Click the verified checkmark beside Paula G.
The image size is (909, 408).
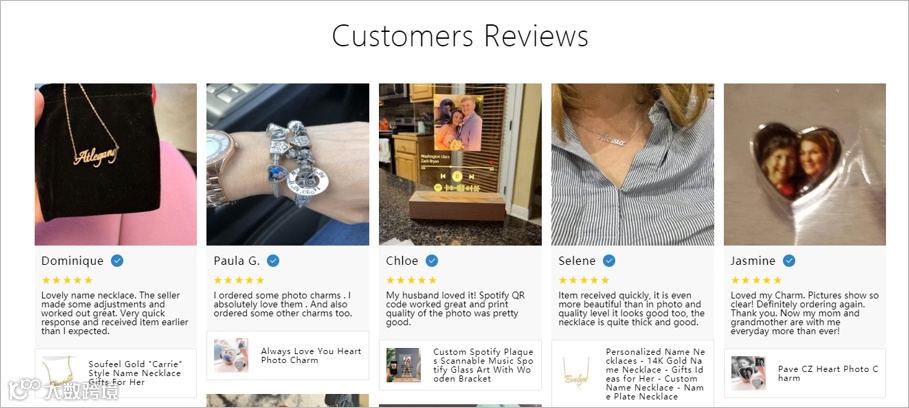273,261
